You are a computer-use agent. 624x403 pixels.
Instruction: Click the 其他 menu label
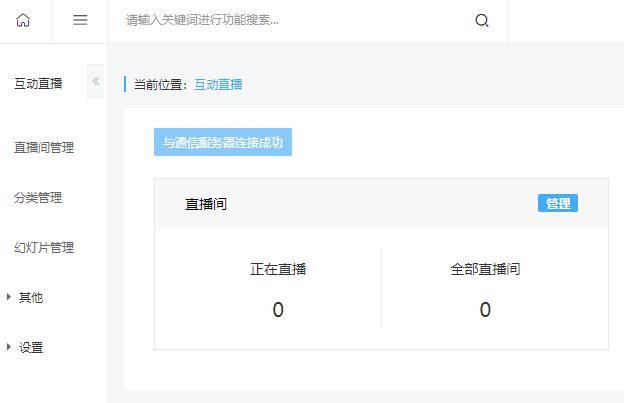[31, 297]
